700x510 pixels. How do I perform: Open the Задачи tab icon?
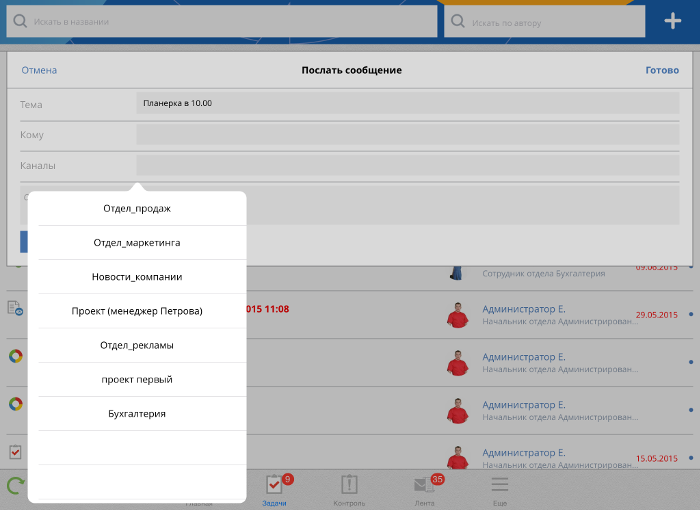(x=274, y=485)
